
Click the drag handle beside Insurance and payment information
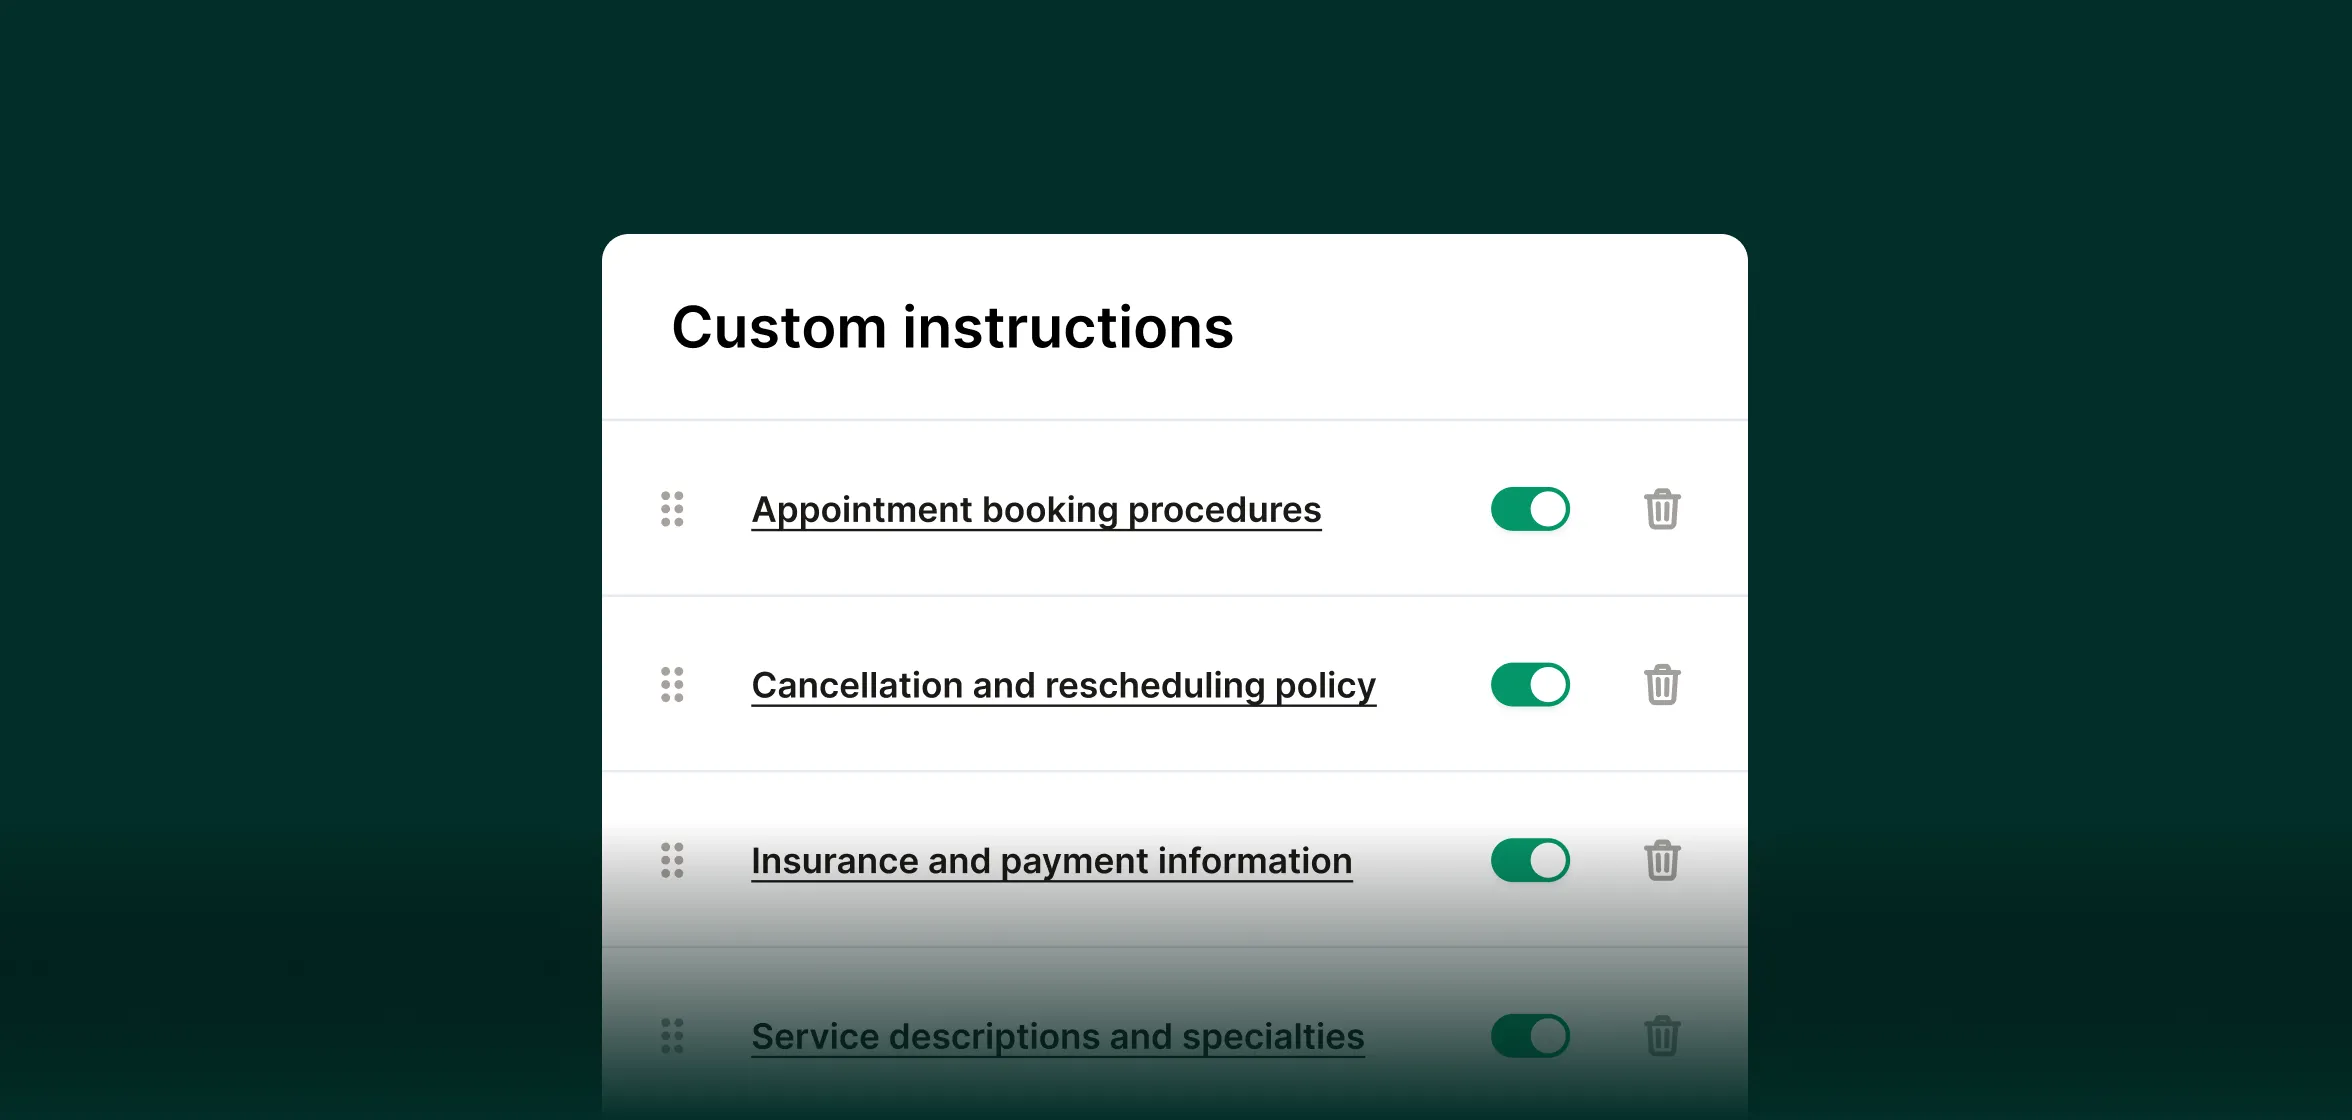pos(672,860)
